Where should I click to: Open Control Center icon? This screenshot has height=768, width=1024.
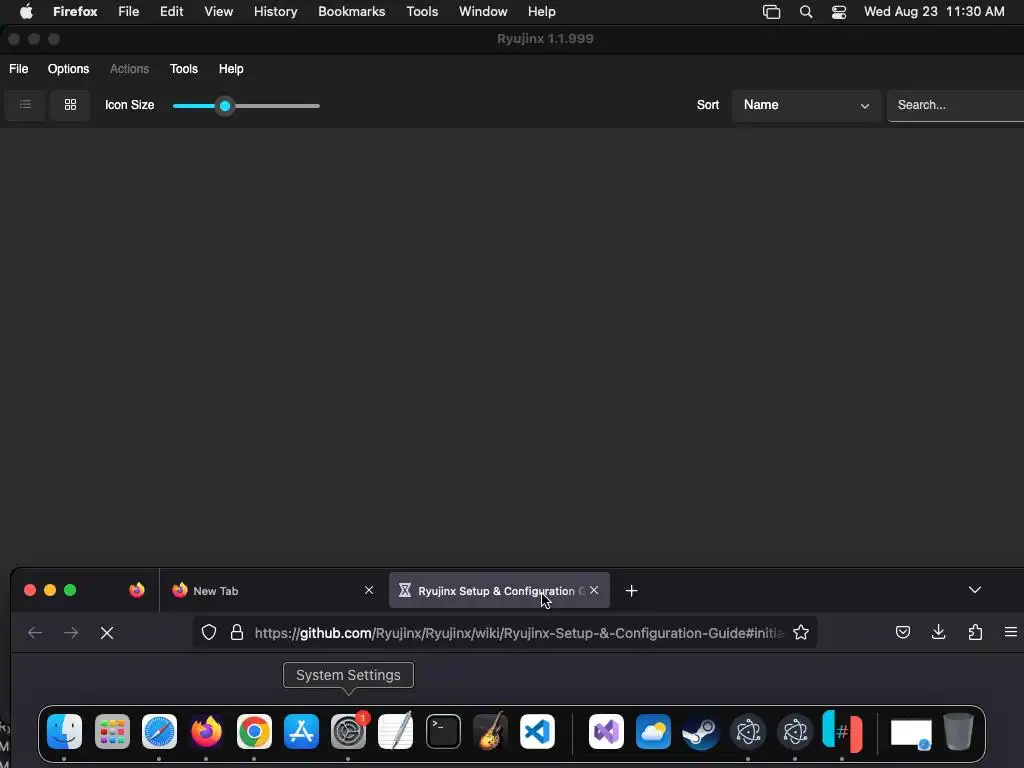tap(839, 12)
